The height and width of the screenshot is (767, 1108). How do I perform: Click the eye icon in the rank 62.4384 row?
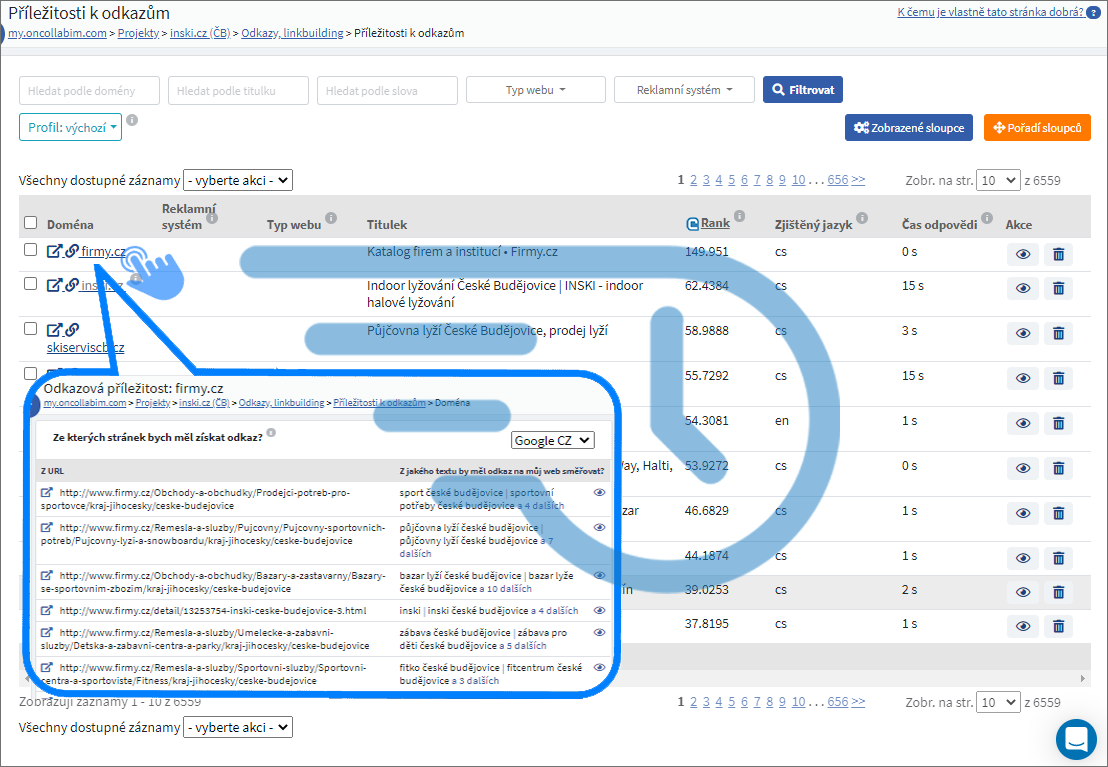click(x=1022, y=288)
